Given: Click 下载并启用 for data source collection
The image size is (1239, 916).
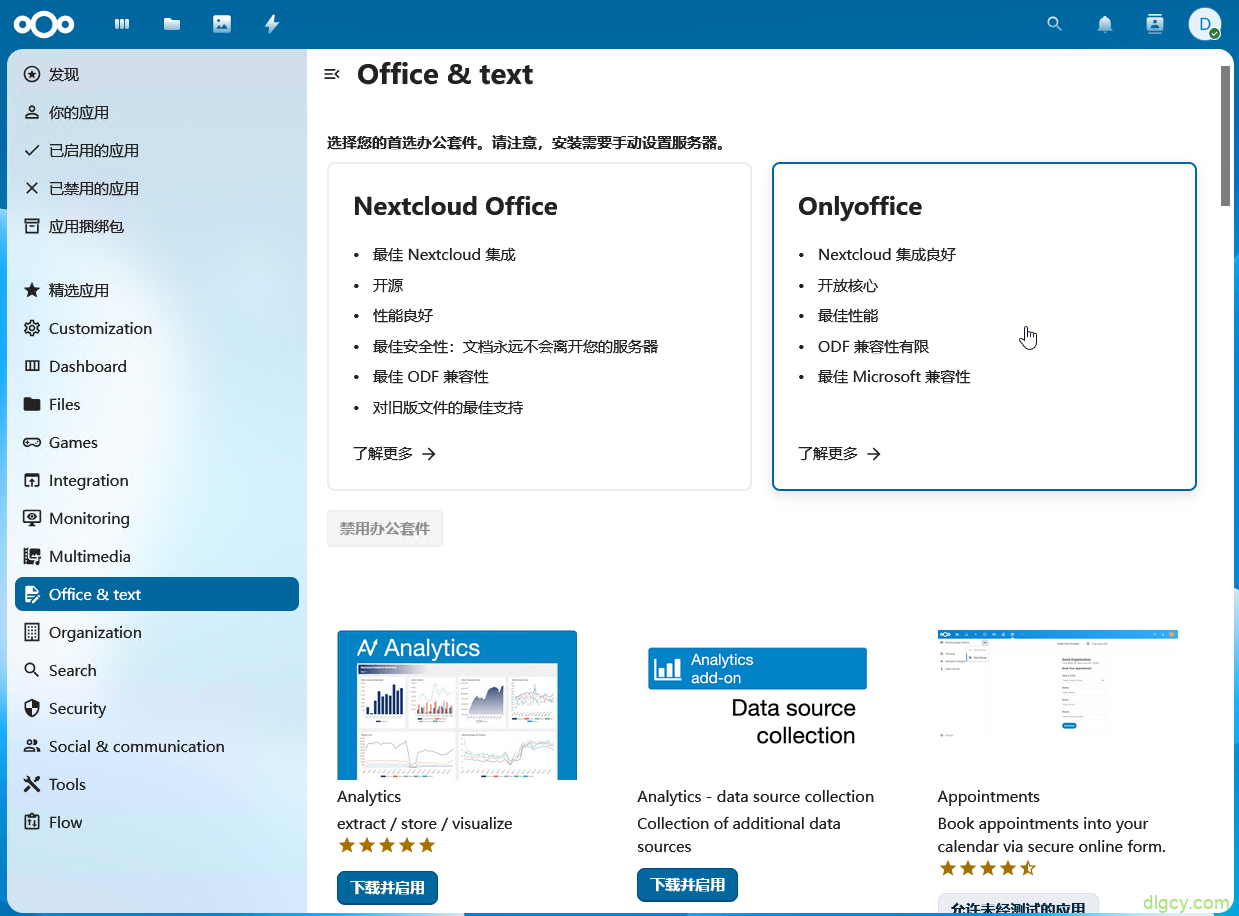Looking at the screenshot, I should (687, 884).
